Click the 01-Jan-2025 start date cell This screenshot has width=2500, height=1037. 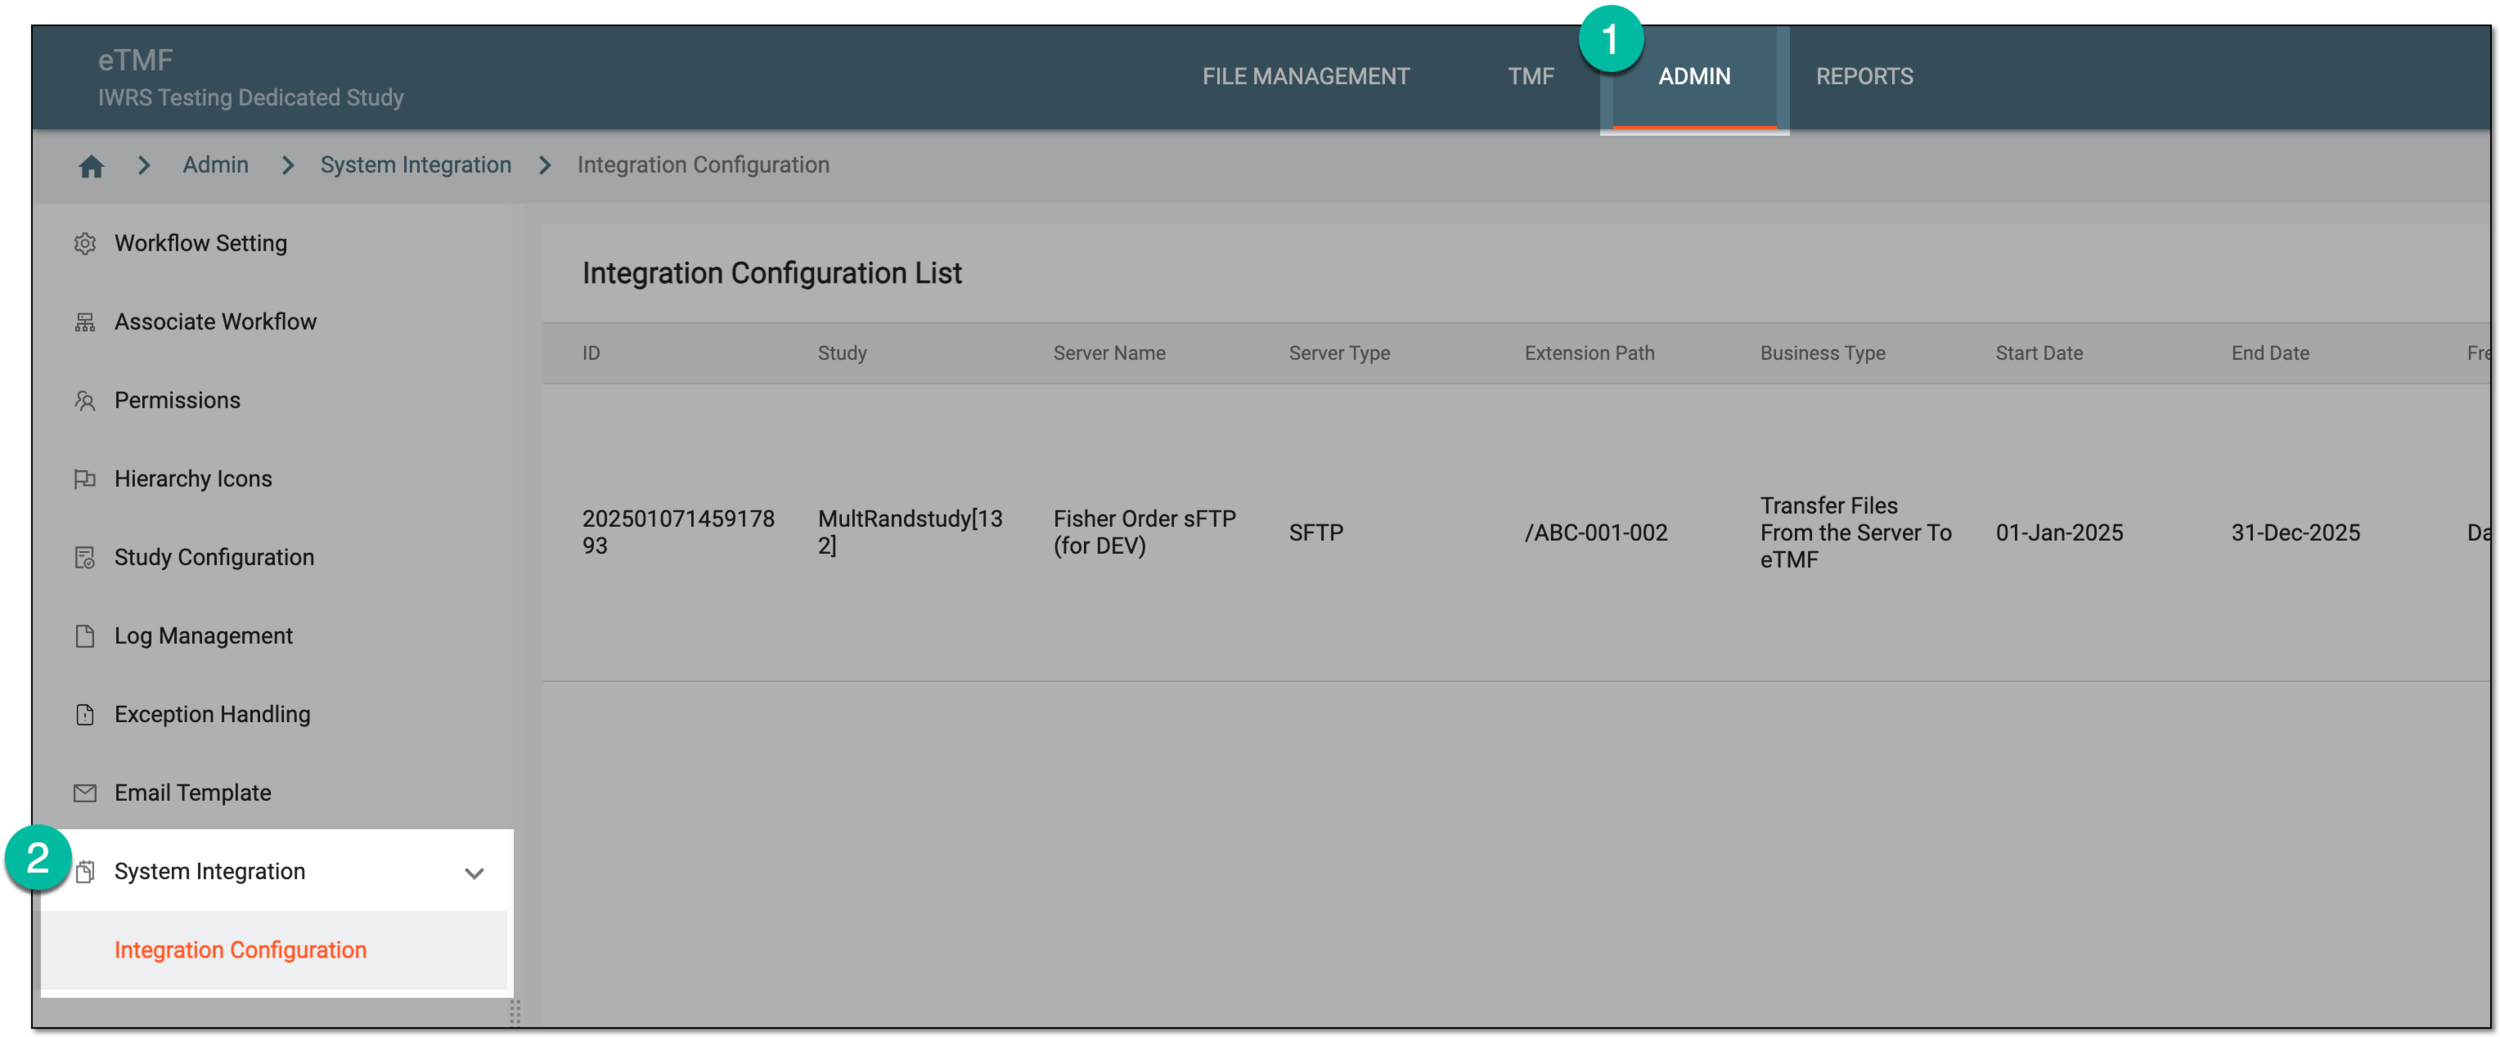[2059, 533]
